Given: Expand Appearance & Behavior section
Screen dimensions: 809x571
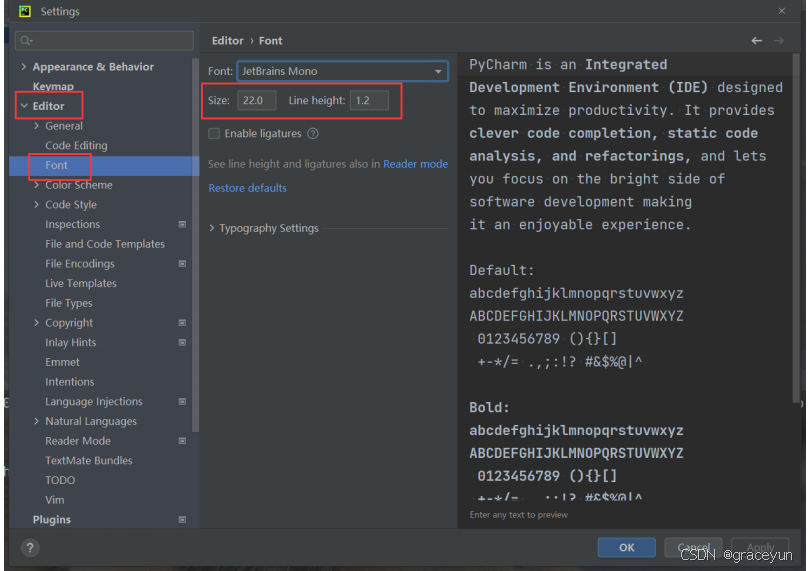Looking at the screenshot, I should (24, 67).
